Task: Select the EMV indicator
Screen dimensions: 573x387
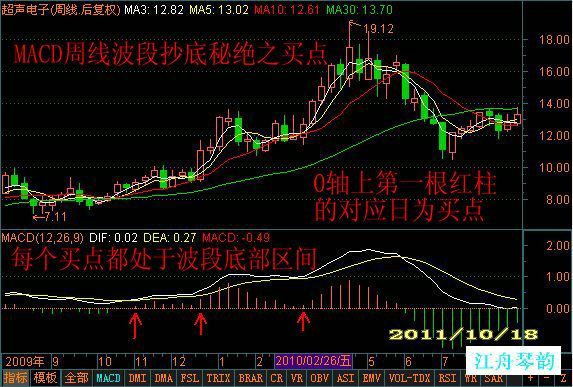Action: click(x=372, y=377)
